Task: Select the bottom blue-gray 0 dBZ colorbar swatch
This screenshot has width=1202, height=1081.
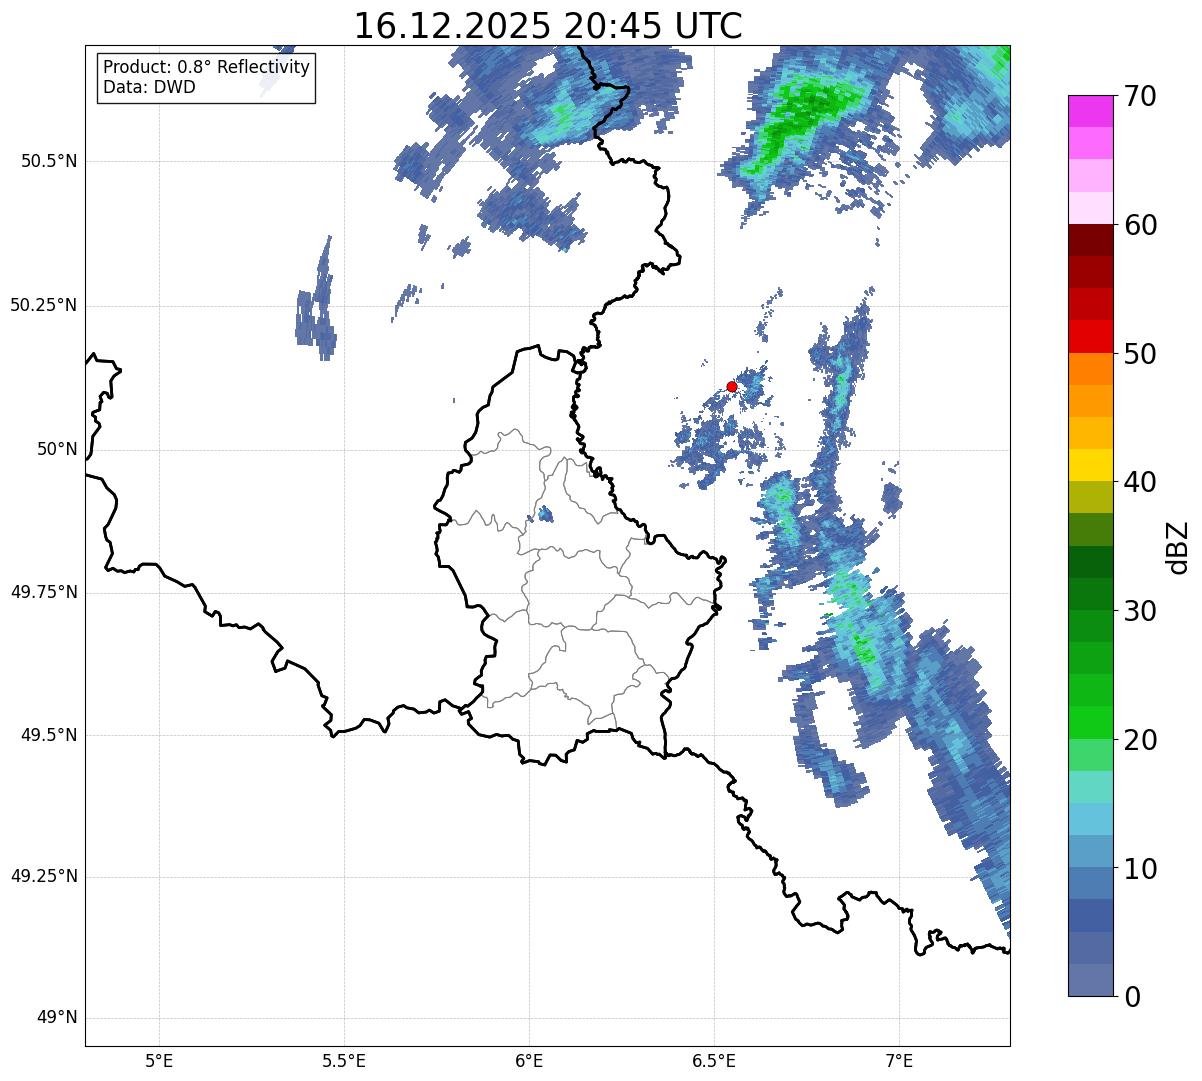Action: point(1091,980)
